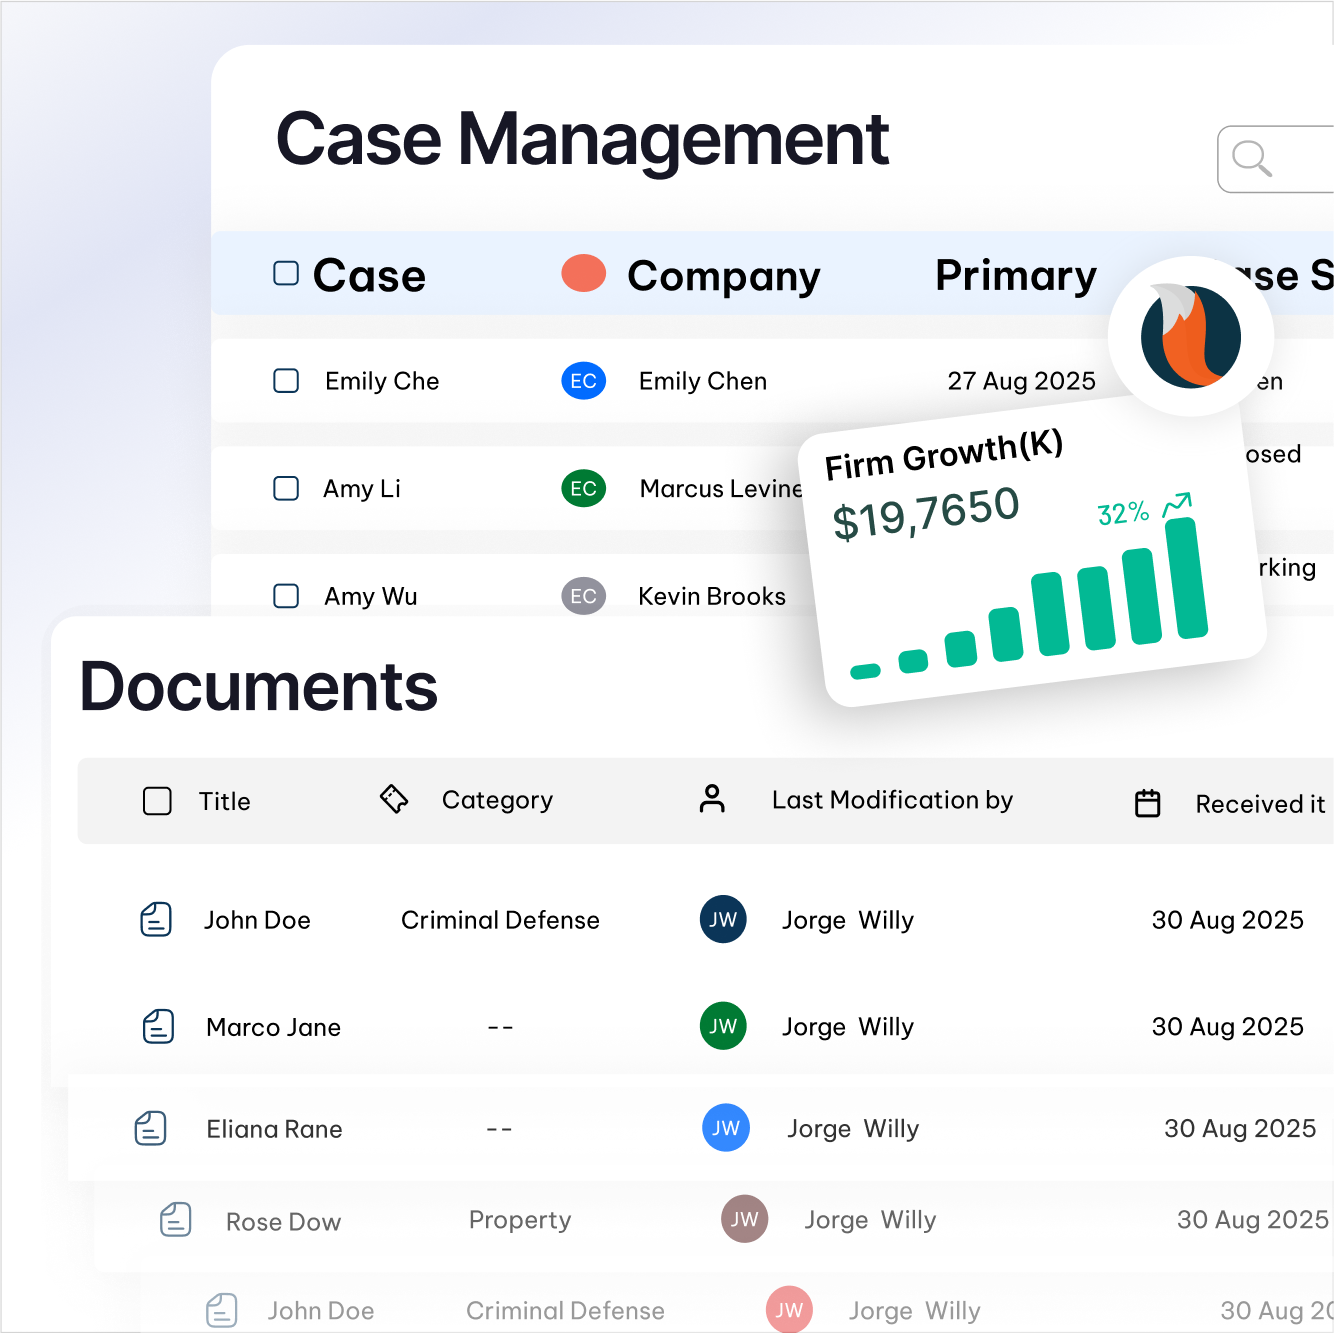Click the fox logo badge
The width and height of the screenshot is (1334, 1333).
[x=1190, y=337]
